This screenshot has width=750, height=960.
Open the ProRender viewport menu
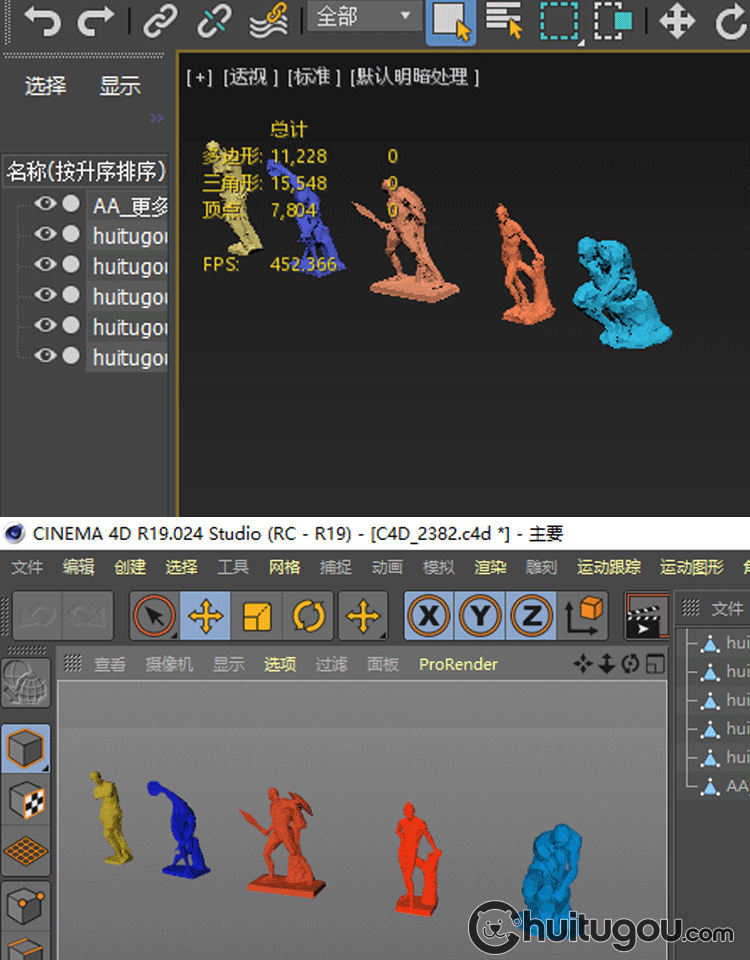458,664
